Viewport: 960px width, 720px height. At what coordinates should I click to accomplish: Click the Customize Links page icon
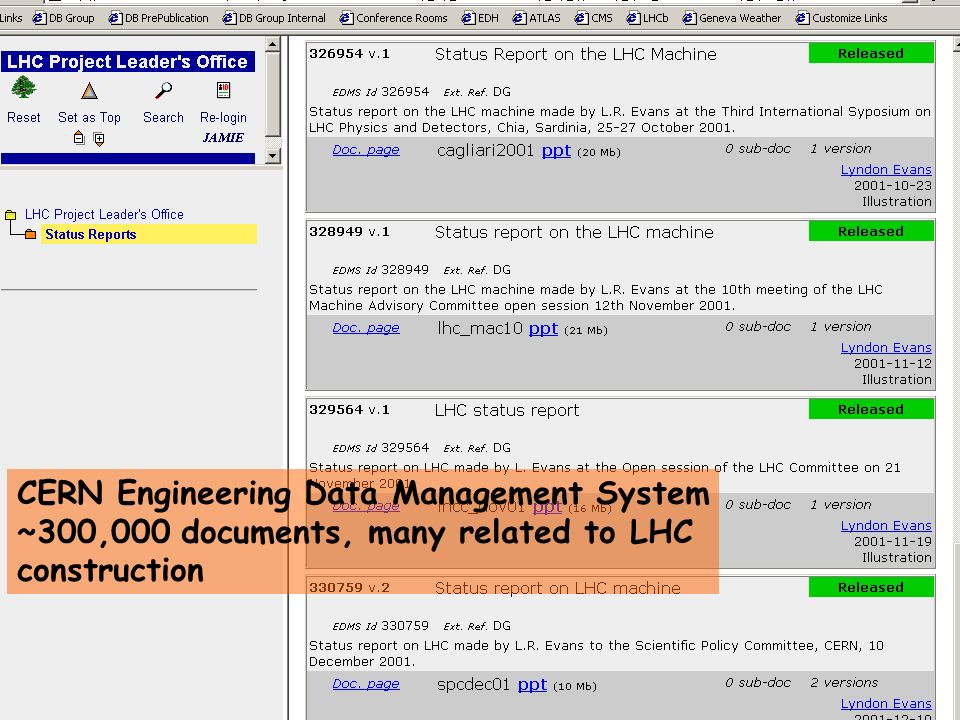[x=803, y=18]
